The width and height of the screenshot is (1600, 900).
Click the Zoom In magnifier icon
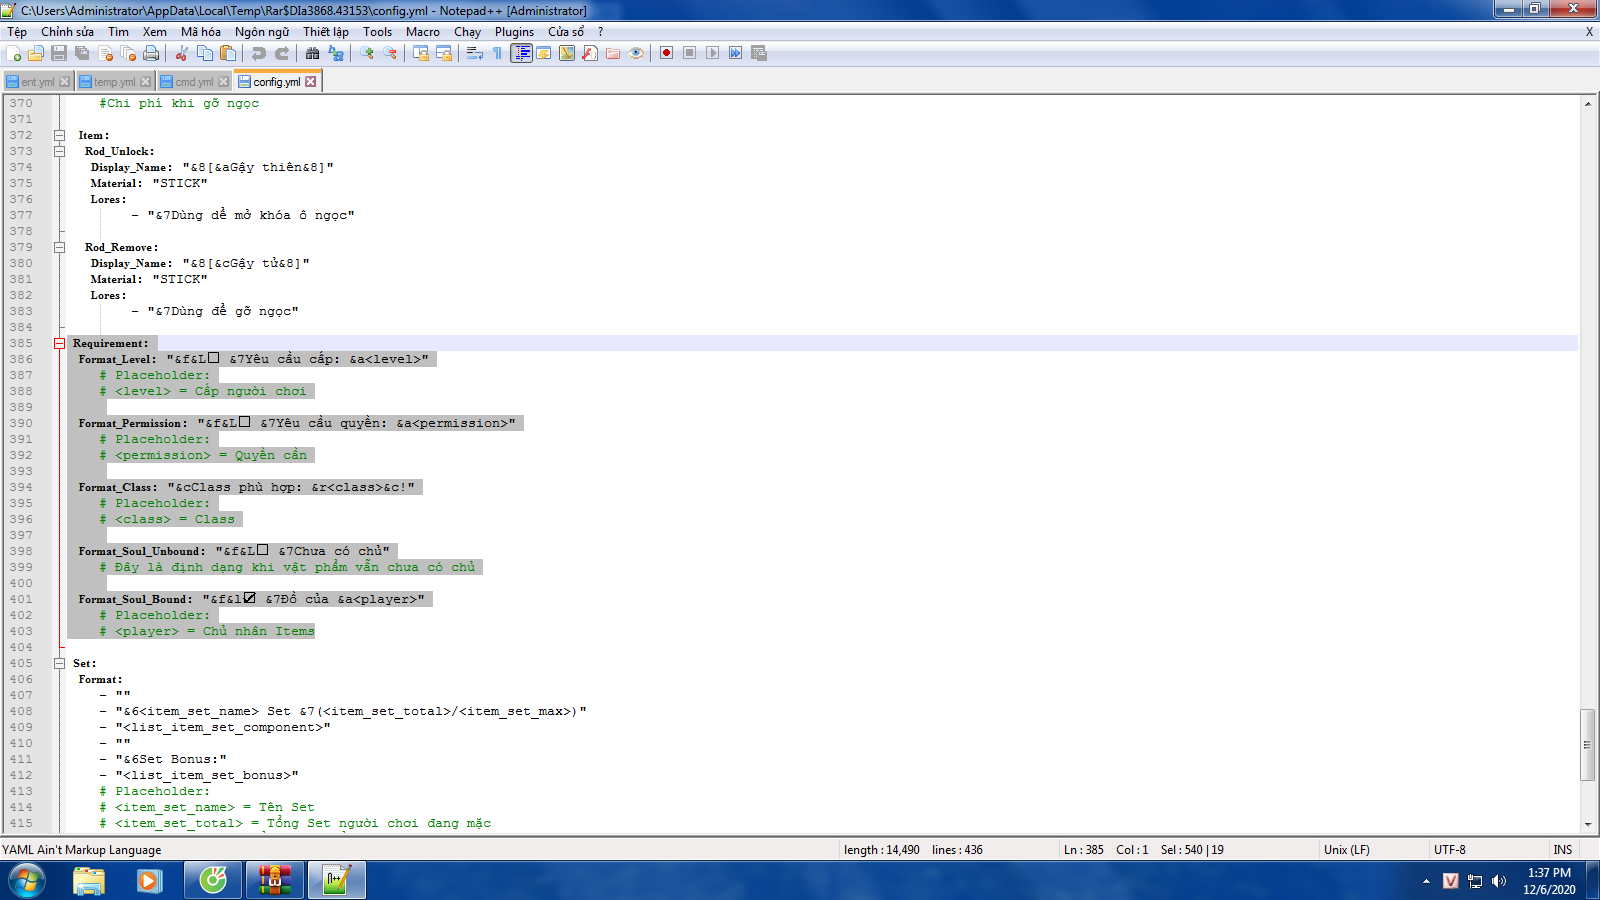(367, 53)
